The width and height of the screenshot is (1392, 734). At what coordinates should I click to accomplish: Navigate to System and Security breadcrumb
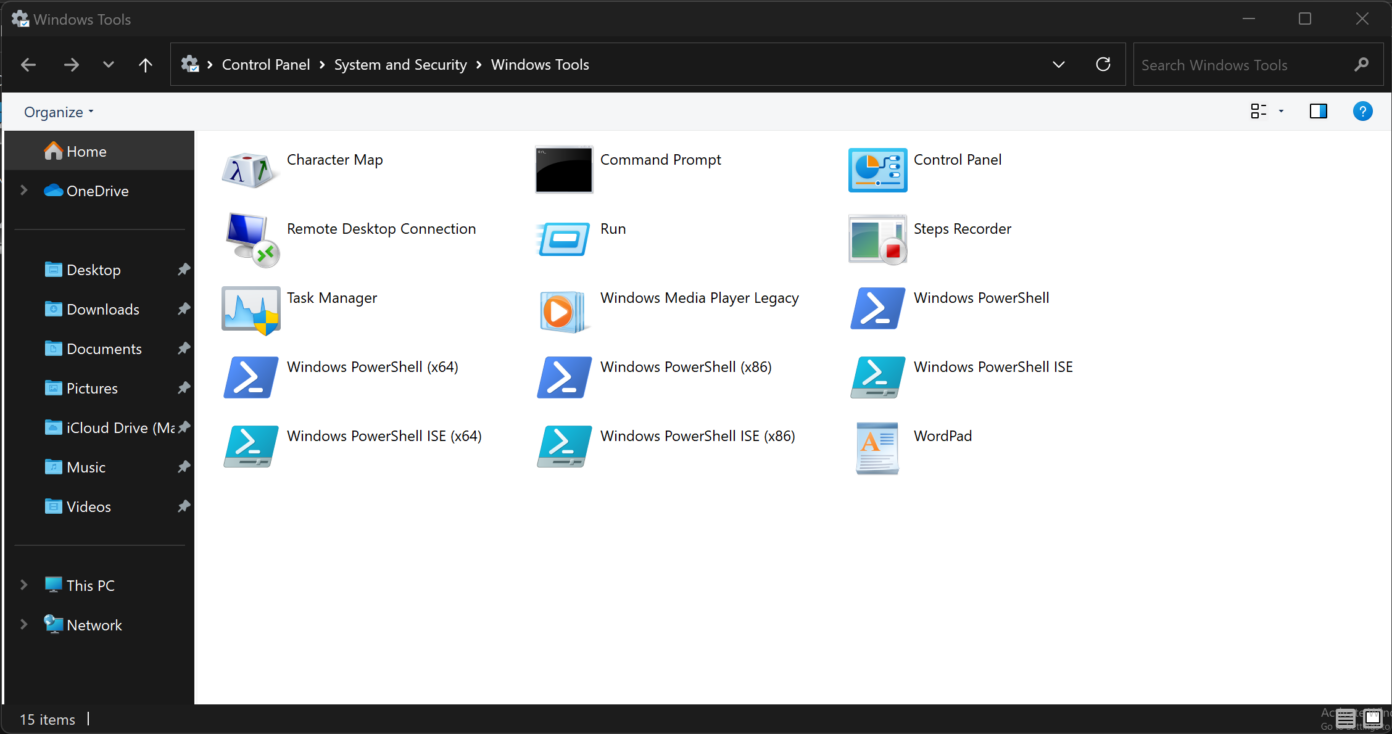point(400,64)
